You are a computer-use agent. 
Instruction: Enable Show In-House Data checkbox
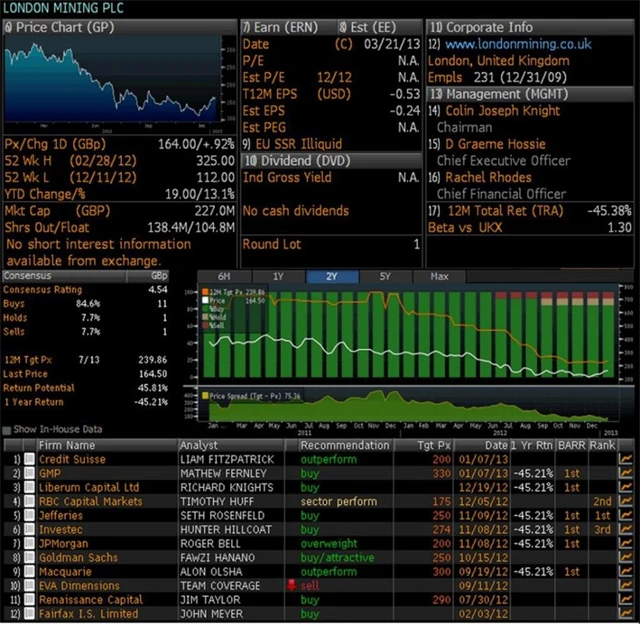[x=9, y=429]
